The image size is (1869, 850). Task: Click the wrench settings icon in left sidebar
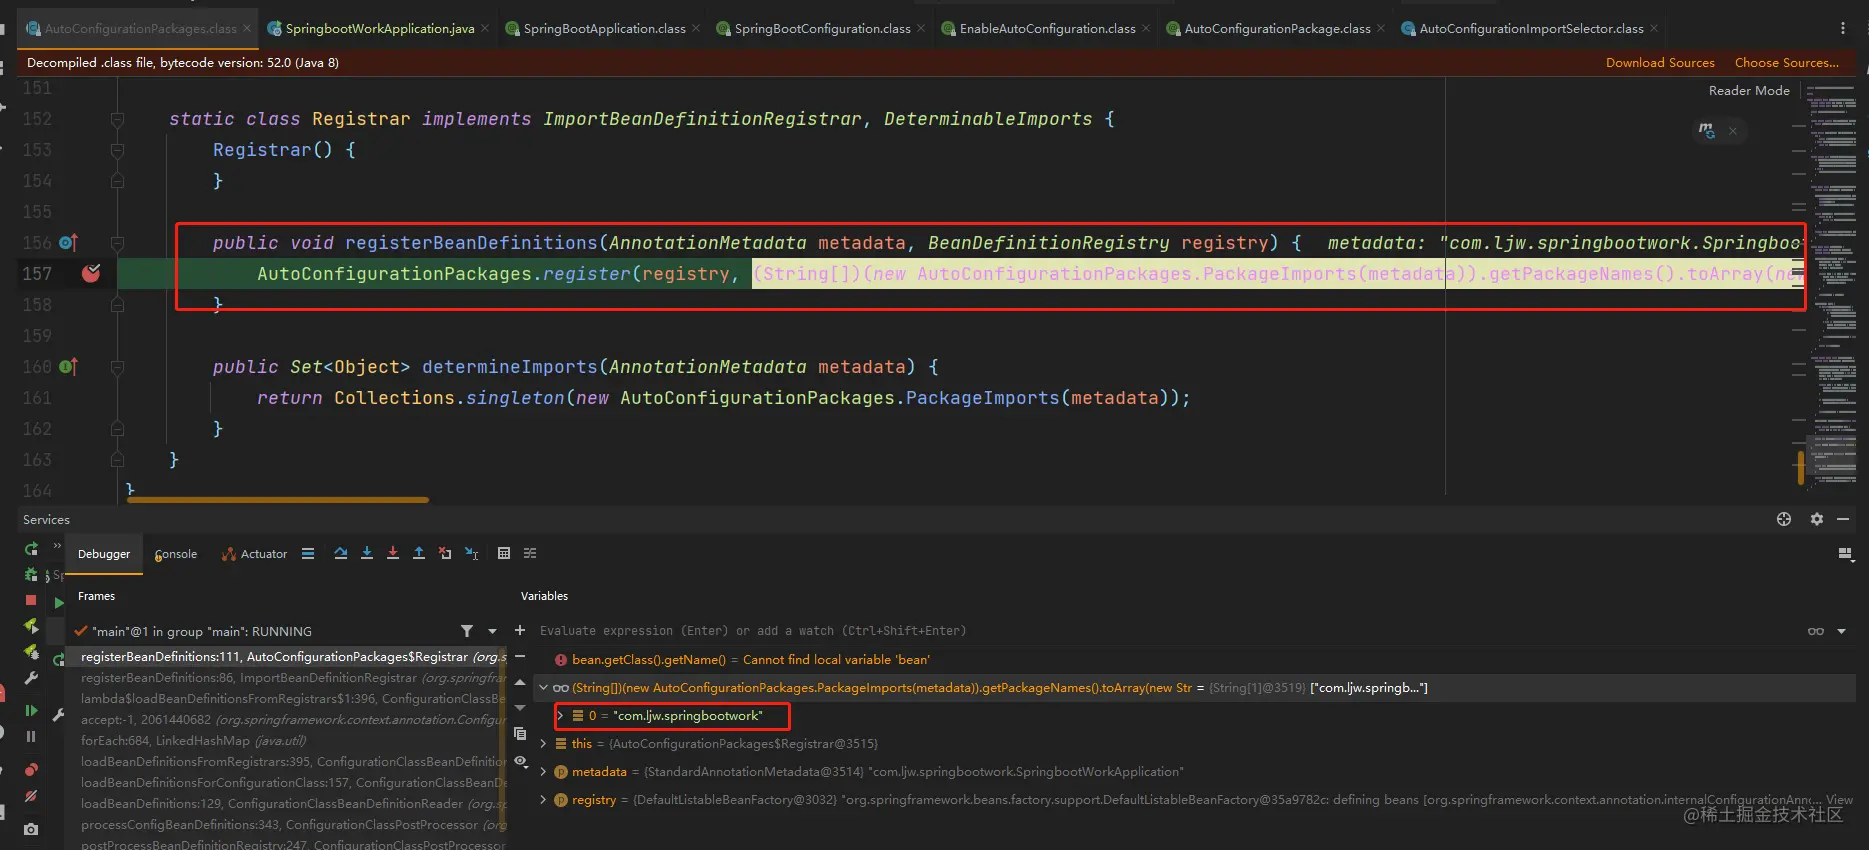31,678
